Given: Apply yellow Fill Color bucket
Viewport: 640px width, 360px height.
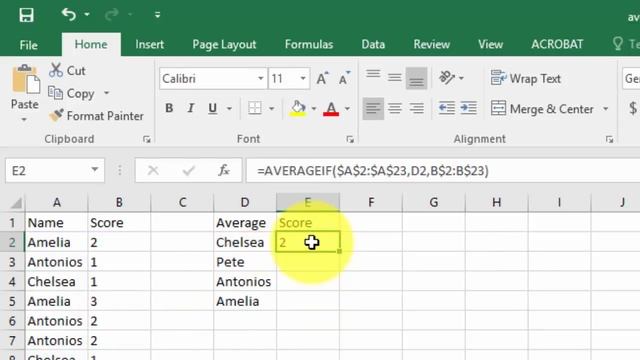Looking at the screenshot, I should coord(298,109).
